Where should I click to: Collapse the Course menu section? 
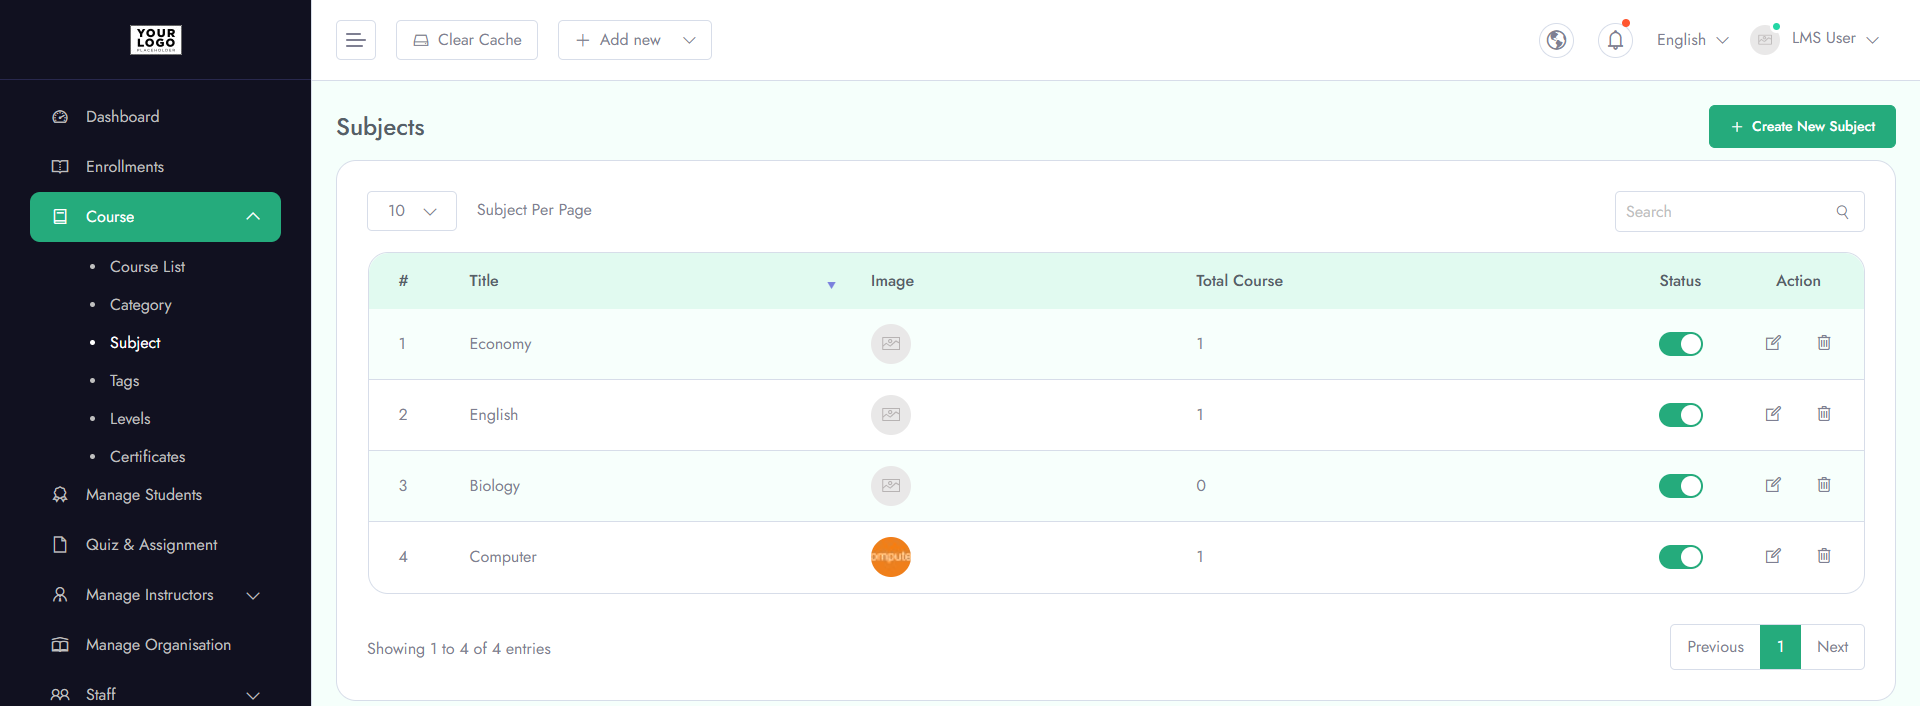(155, 217)
